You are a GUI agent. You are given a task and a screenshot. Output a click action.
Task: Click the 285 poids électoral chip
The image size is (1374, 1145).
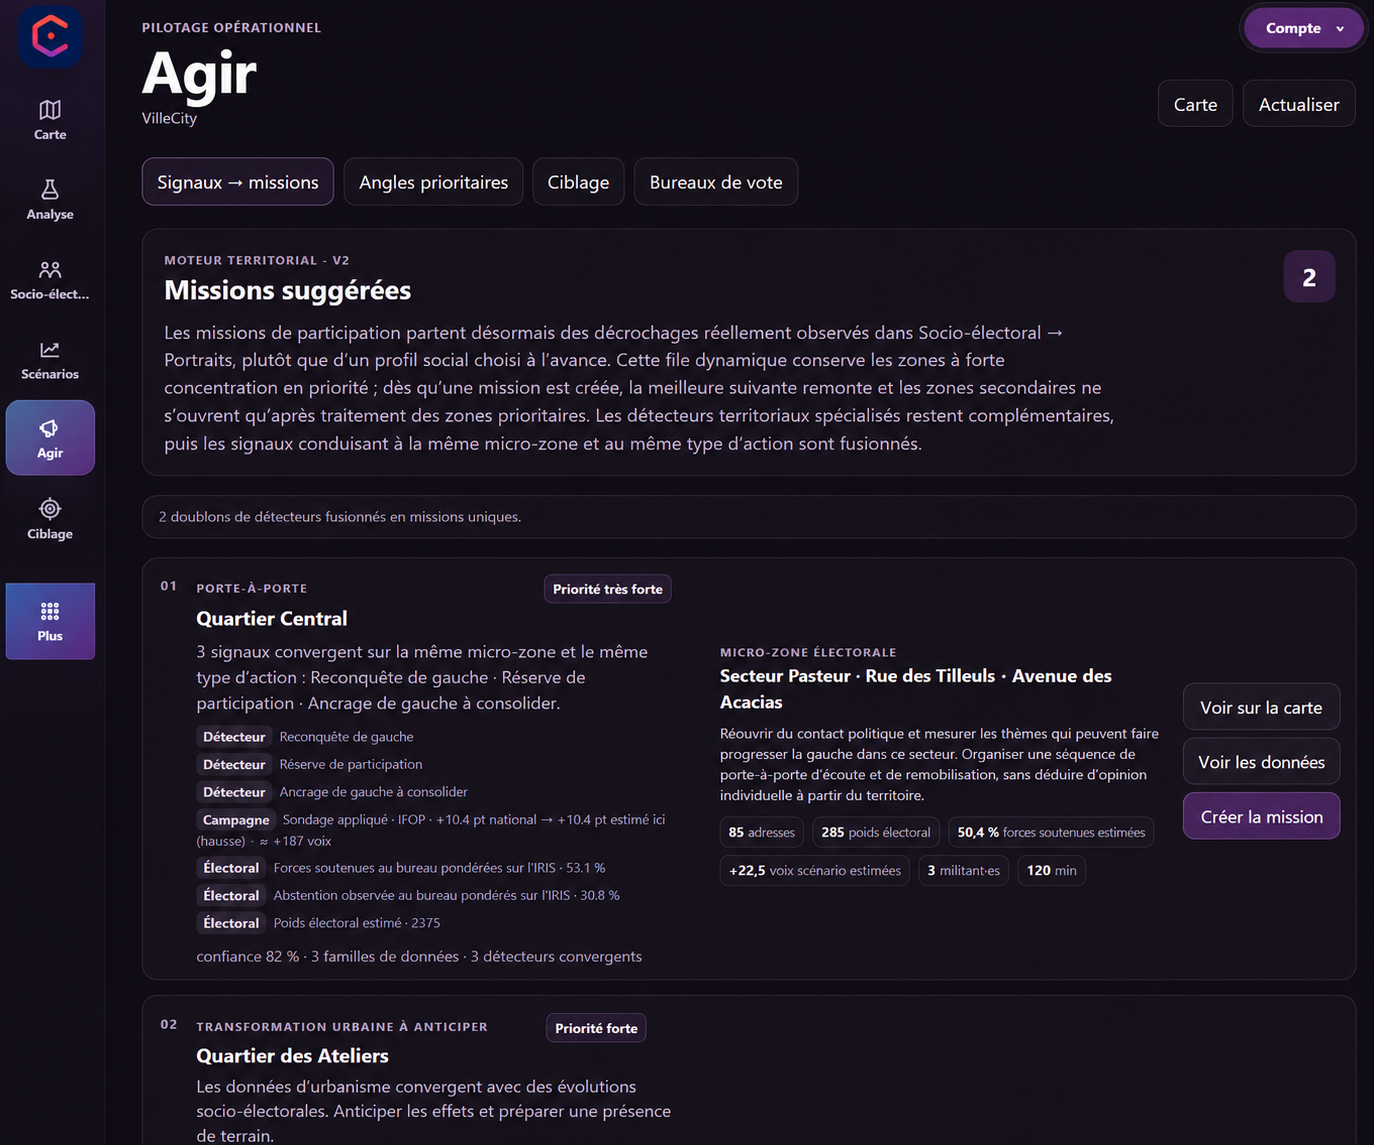tap(876, 832)
